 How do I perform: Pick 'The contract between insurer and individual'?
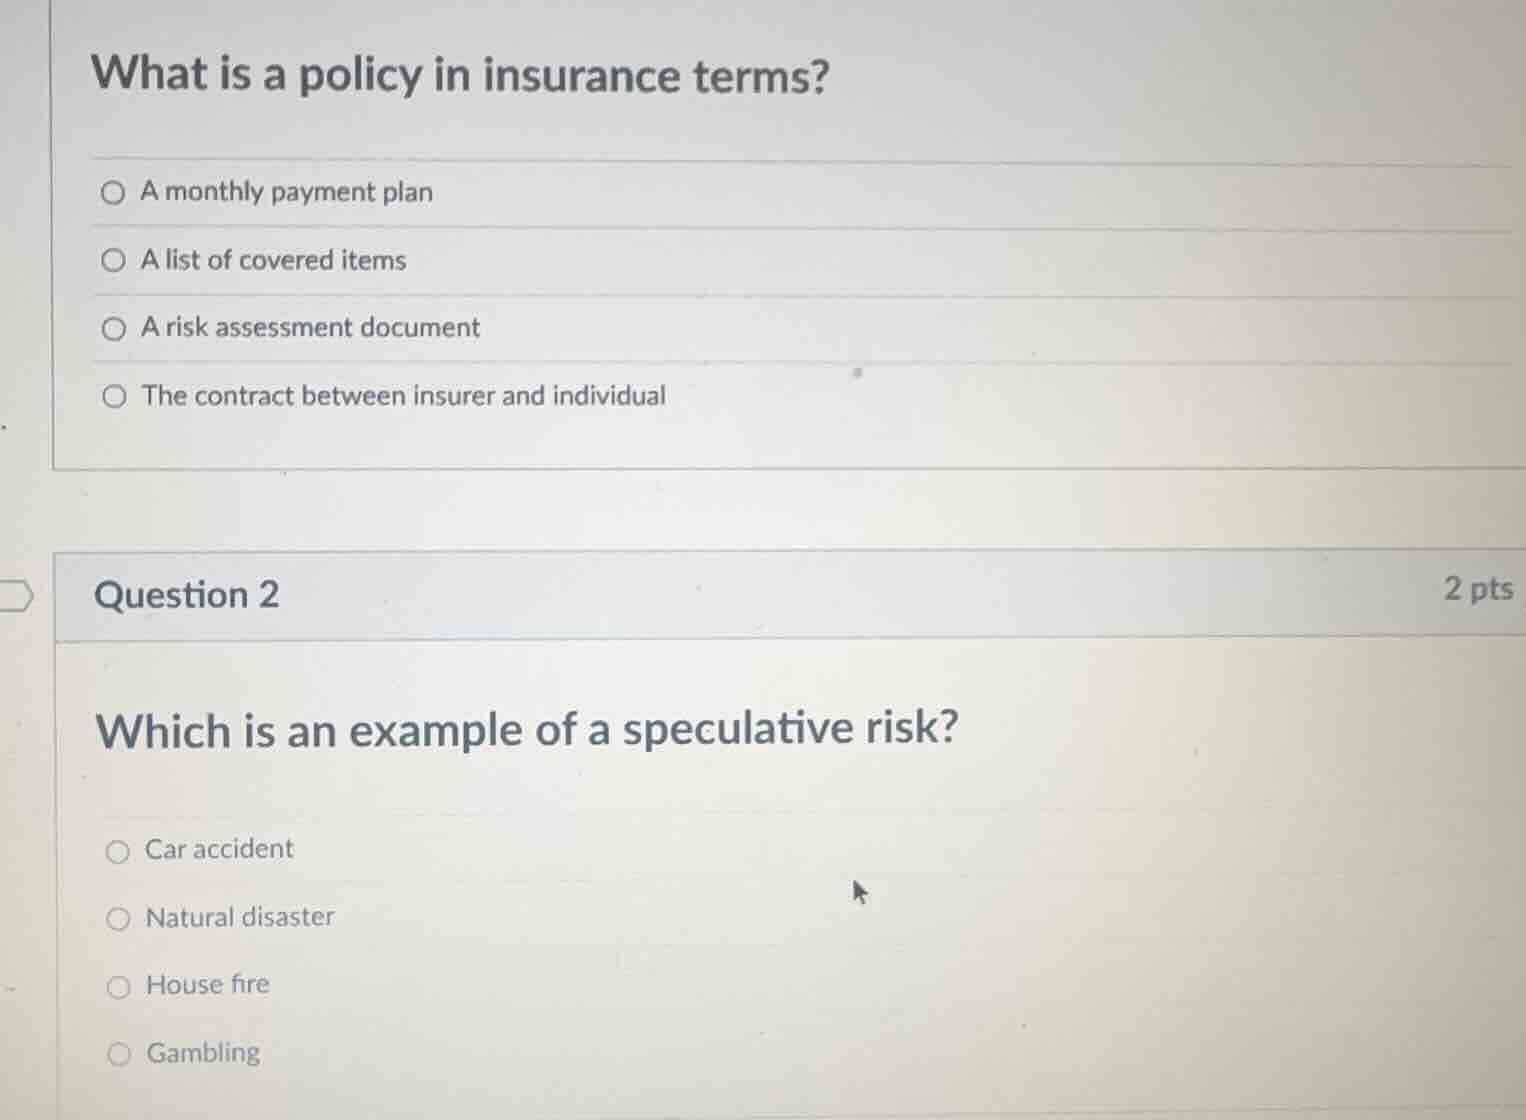(113, 395)
